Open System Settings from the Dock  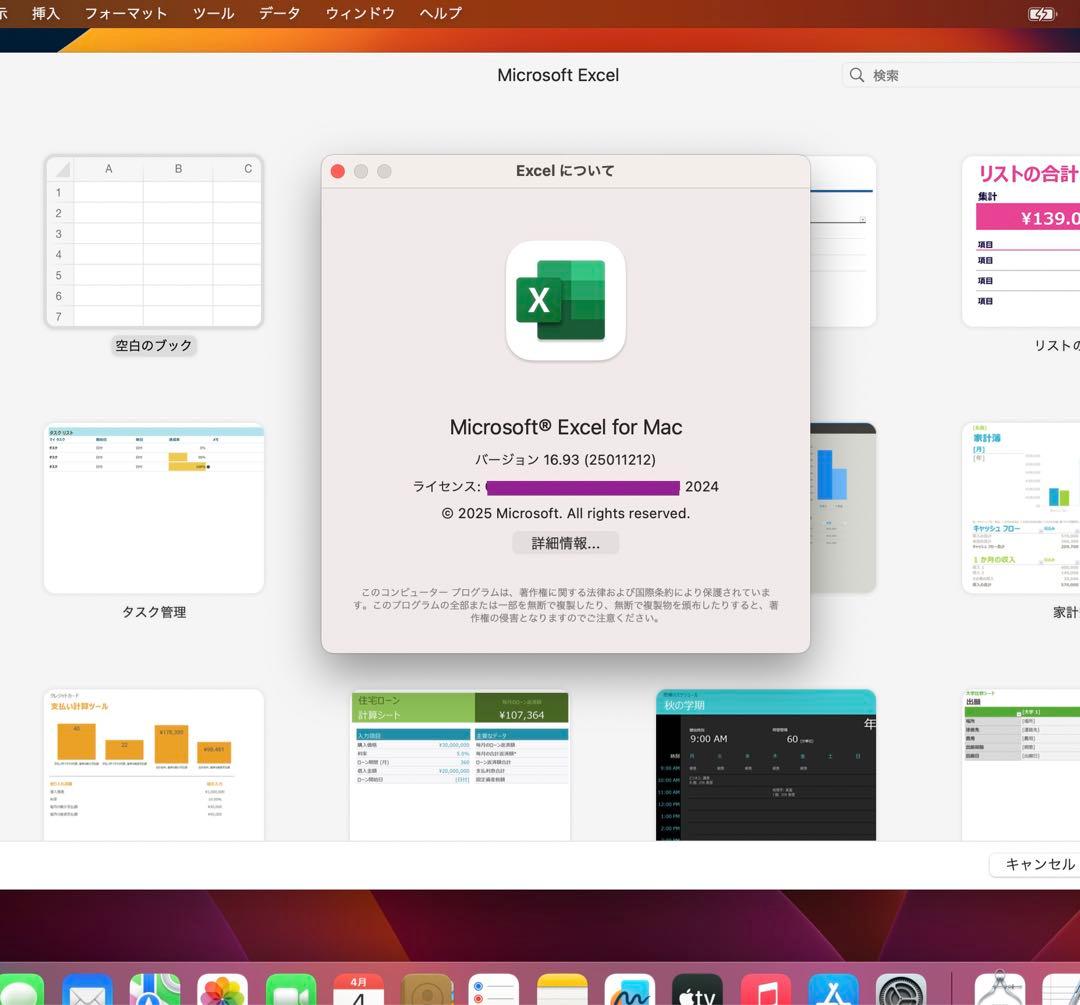click(900, 990)
